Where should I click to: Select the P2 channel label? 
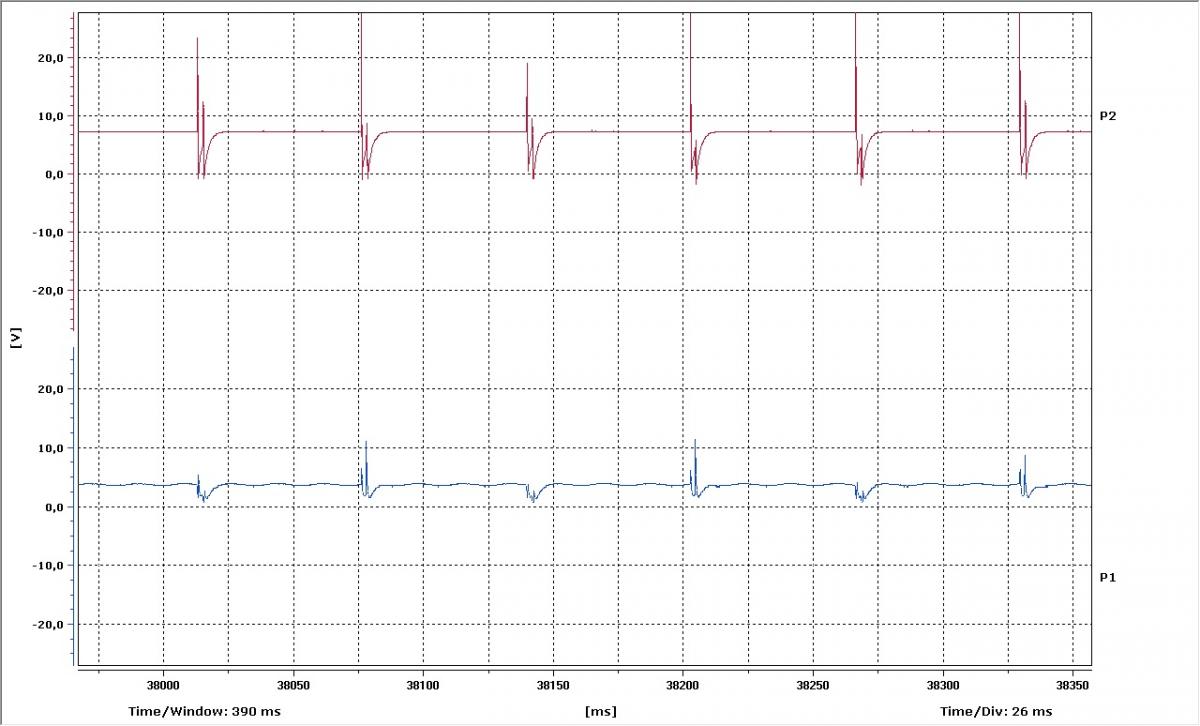(x=1108, y=116)
